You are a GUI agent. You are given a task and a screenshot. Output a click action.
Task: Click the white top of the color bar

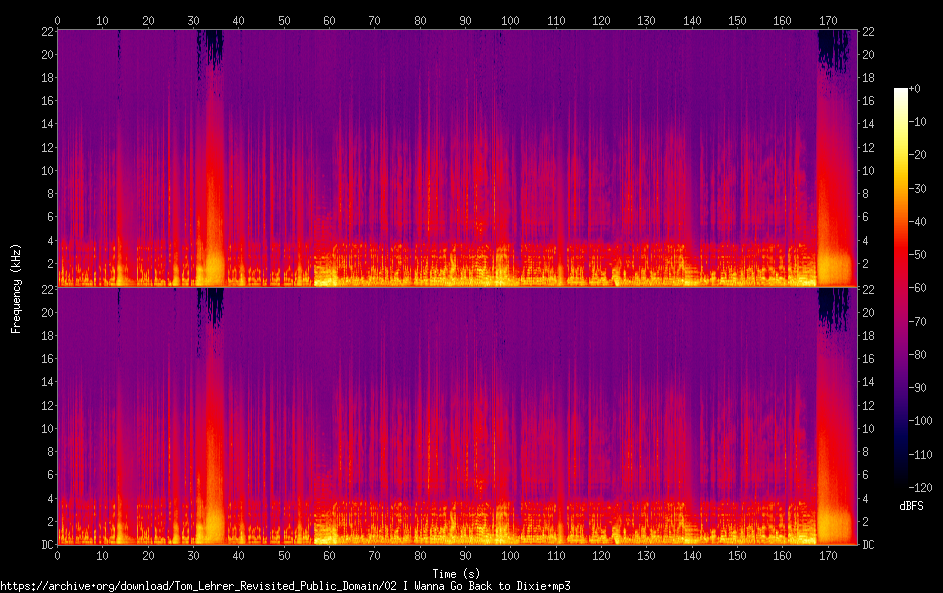pos(900,92)
